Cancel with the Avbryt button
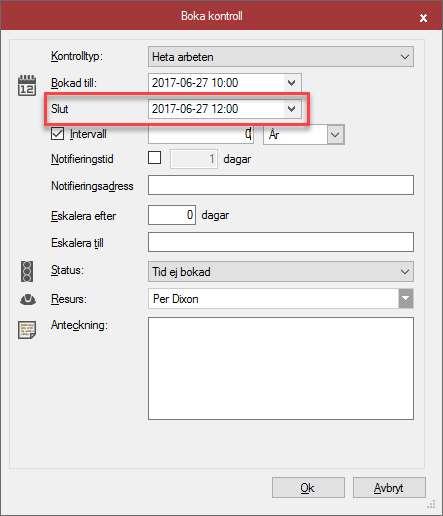443x516 pixels. pos(389,488)
